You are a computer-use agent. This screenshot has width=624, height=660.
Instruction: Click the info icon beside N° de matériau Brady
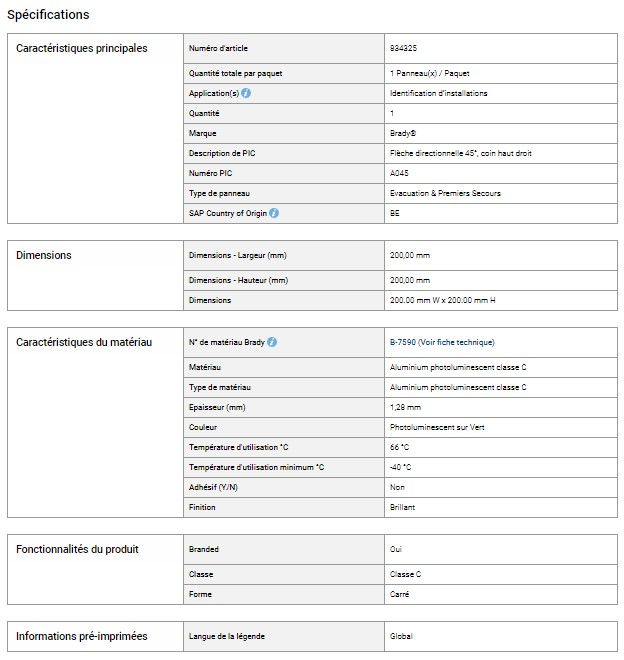272,342
